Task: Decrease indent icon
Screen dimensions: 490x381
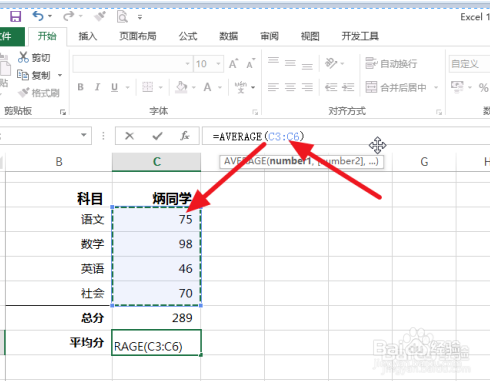Action: click(x=331, y=87)
